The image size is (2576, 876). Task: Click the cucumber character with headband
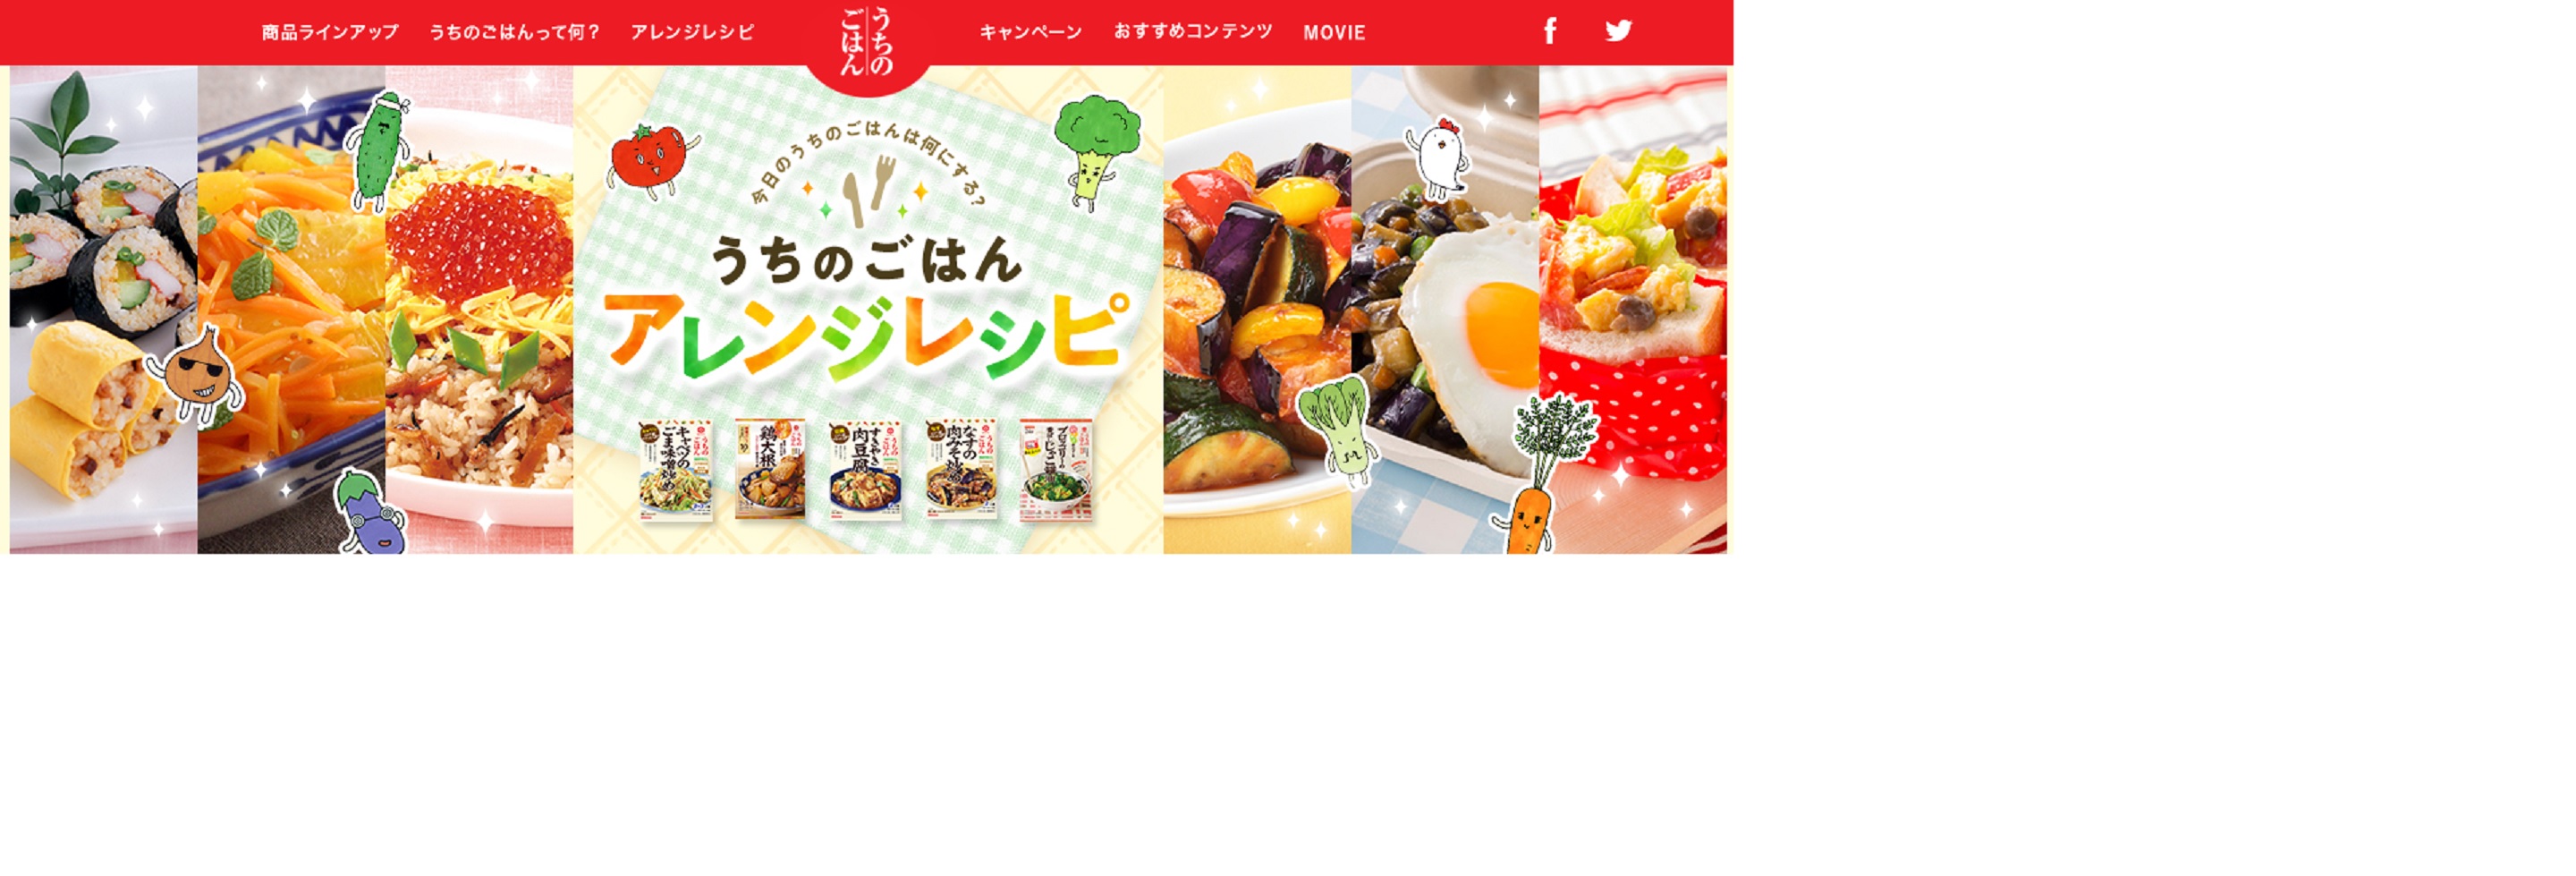click(377, 150)
